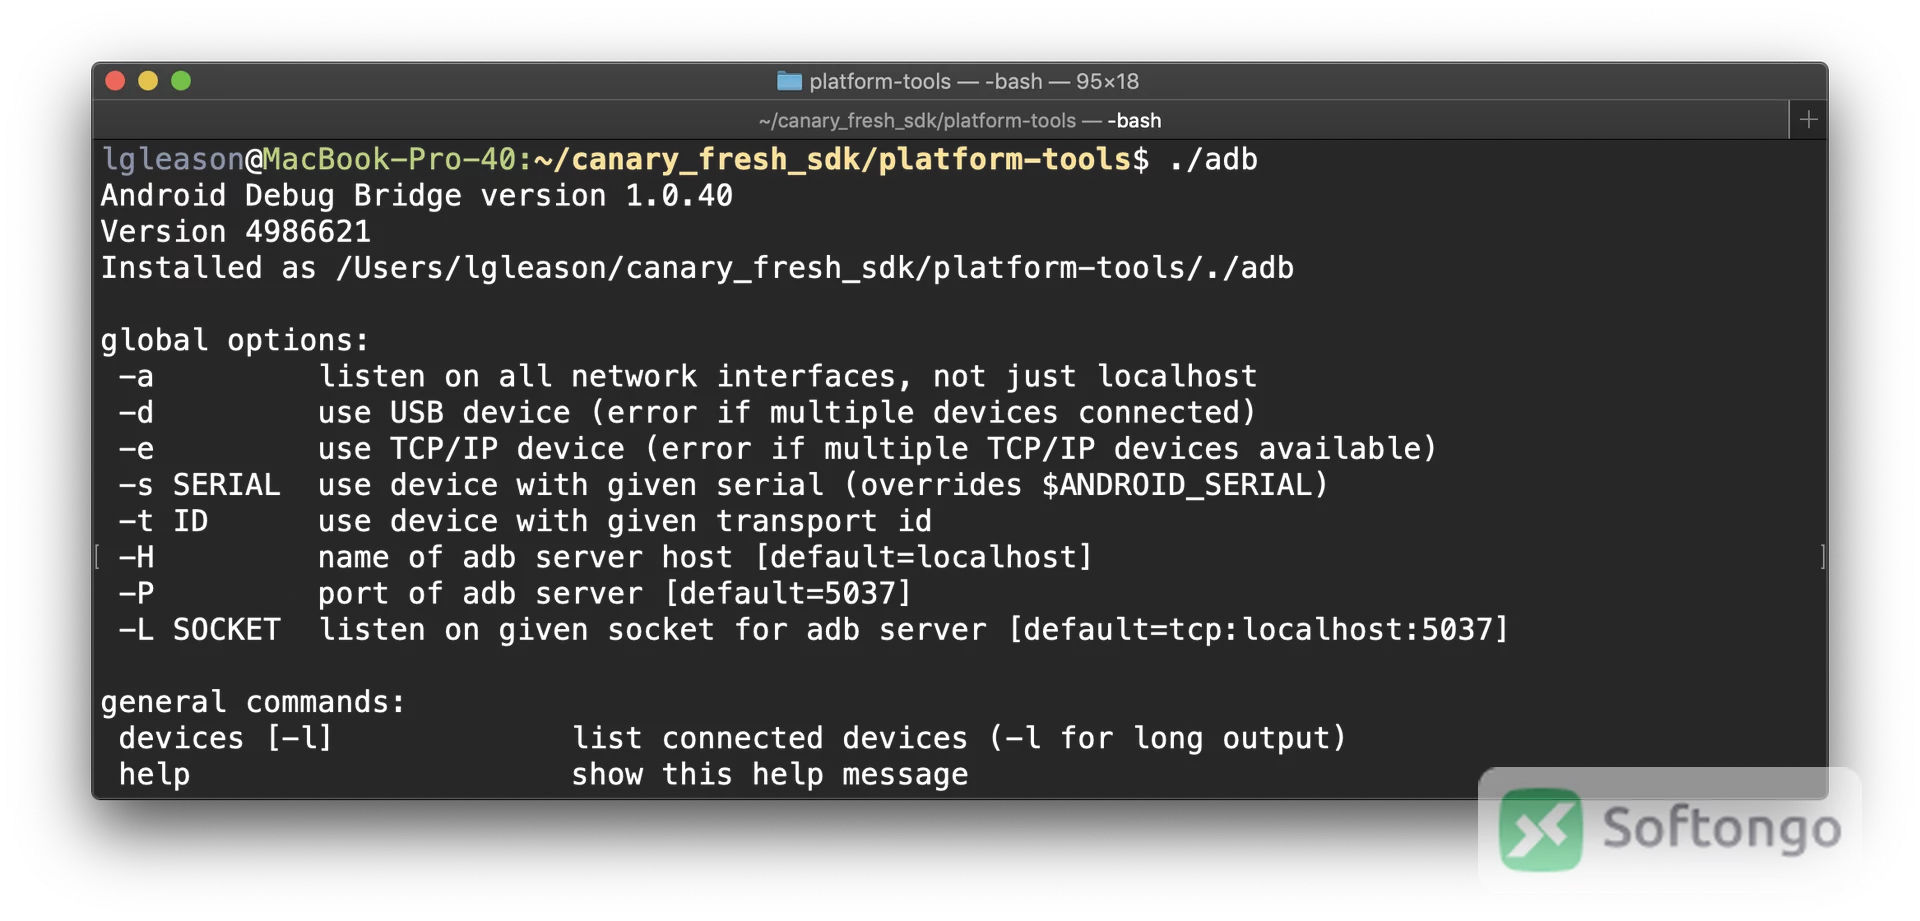Image resolution: width=1920 pixels, height=921 pixels.
Task: Click the '-a' listen on all interfaces line
Action: (687, 376)
